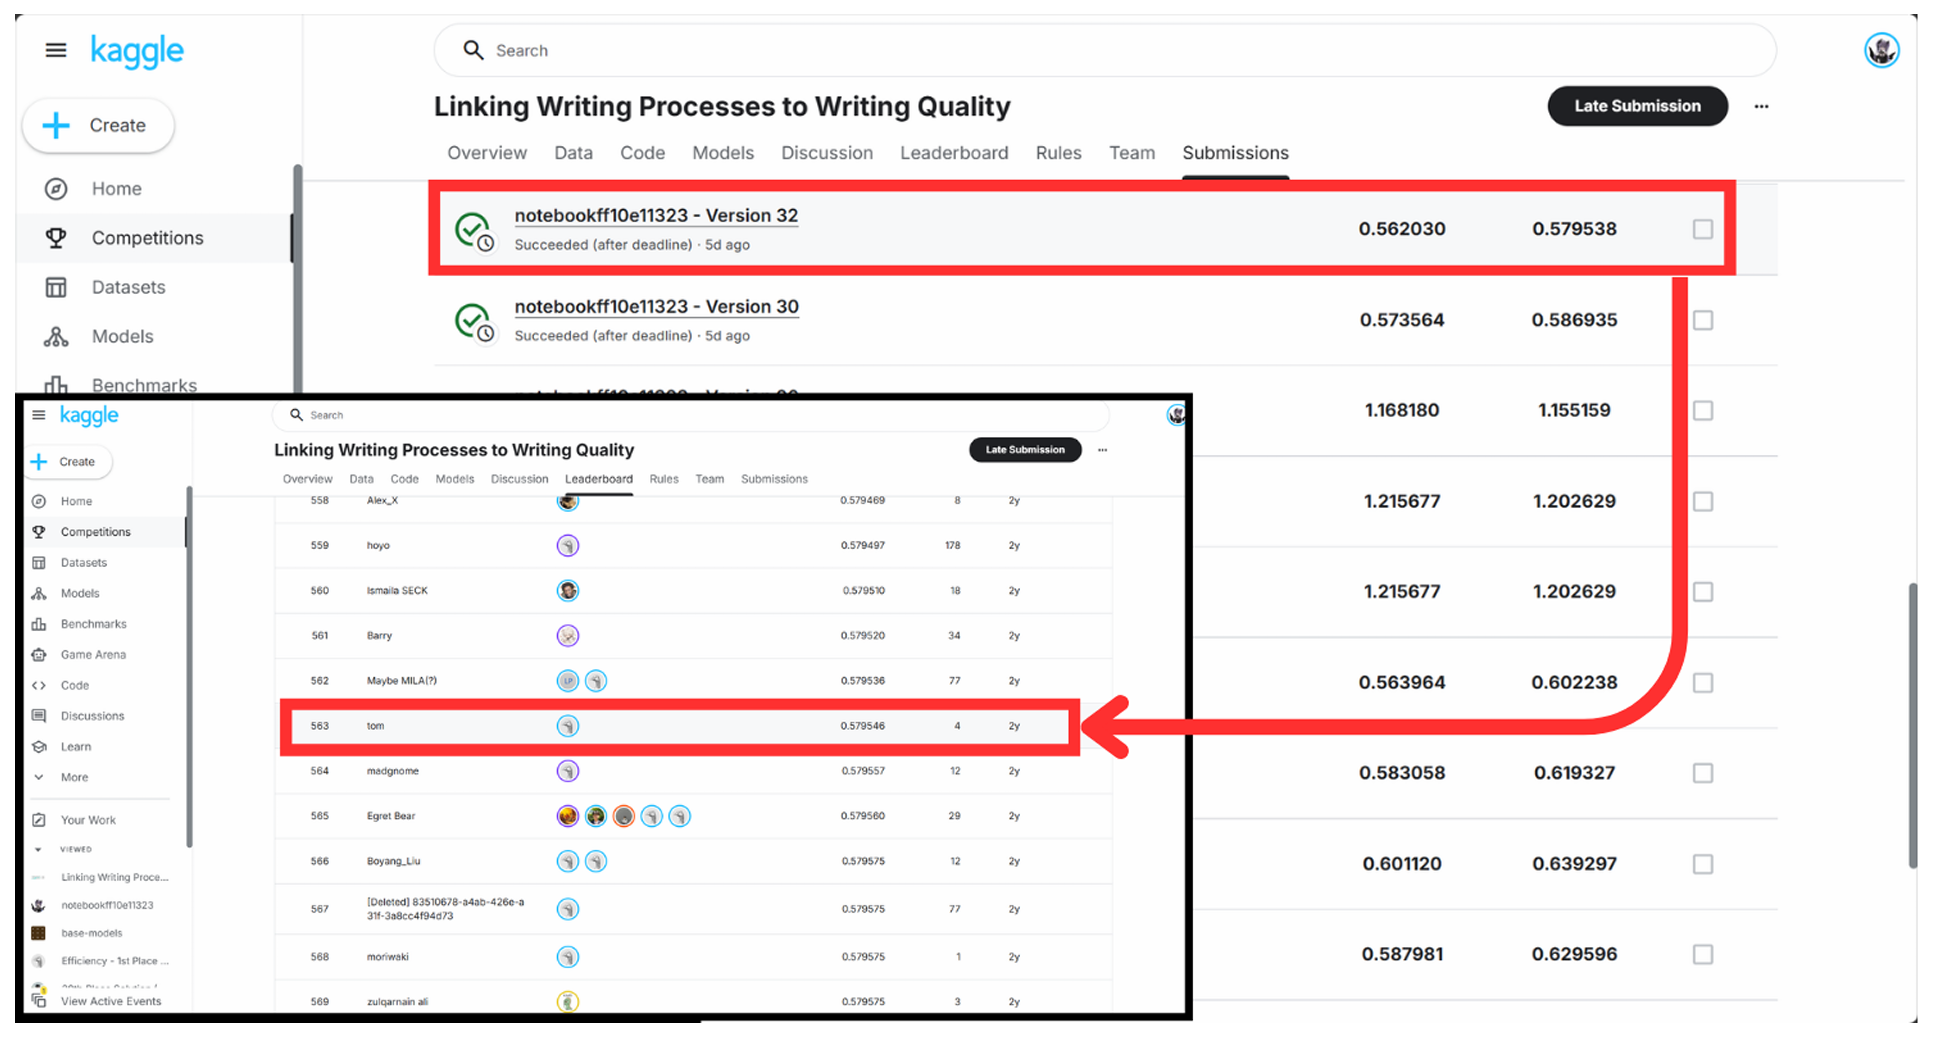Click the avatar of leaderboard user hoyo
Viewport: 1941px width, 1041px height.
coord(568,546)
